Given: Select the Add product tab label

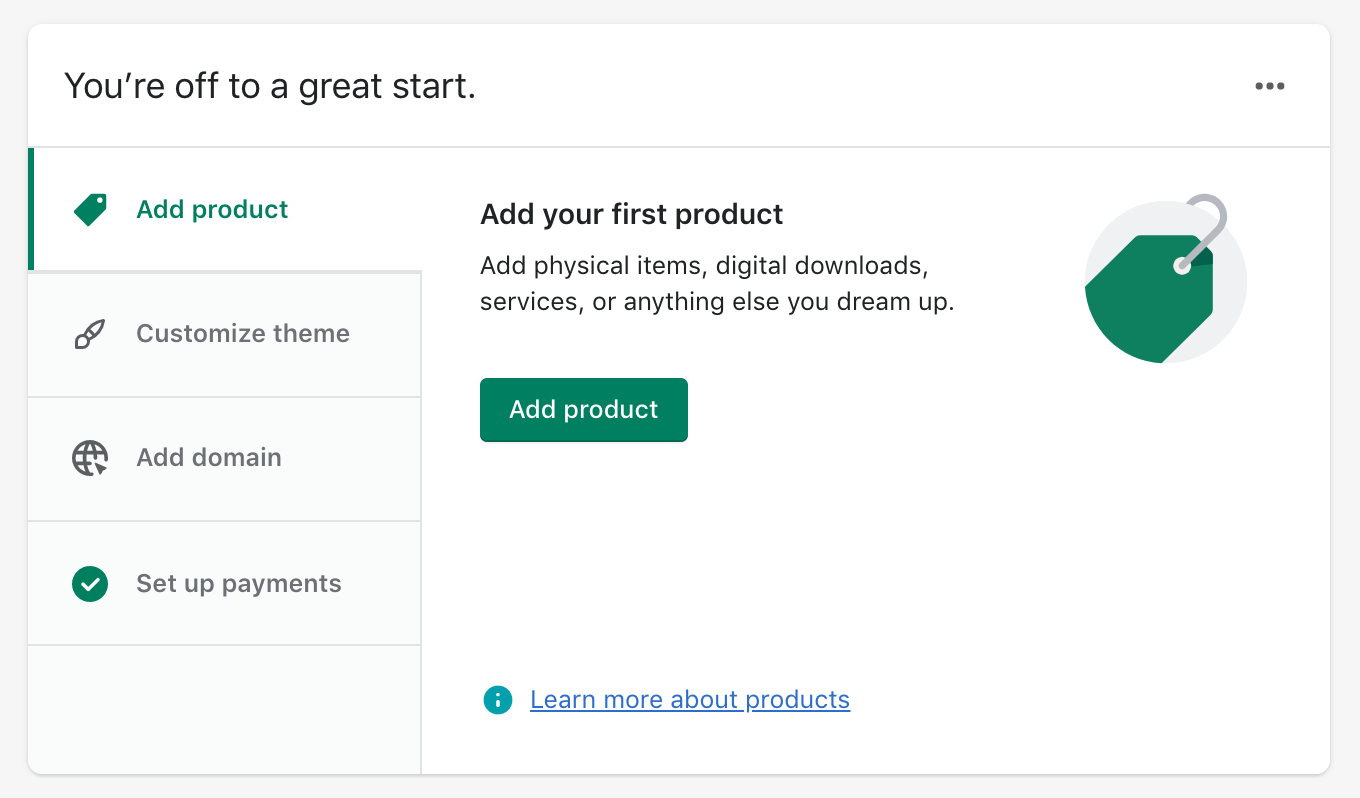Looking at the screenshot, I should click(x=212, y=209).
